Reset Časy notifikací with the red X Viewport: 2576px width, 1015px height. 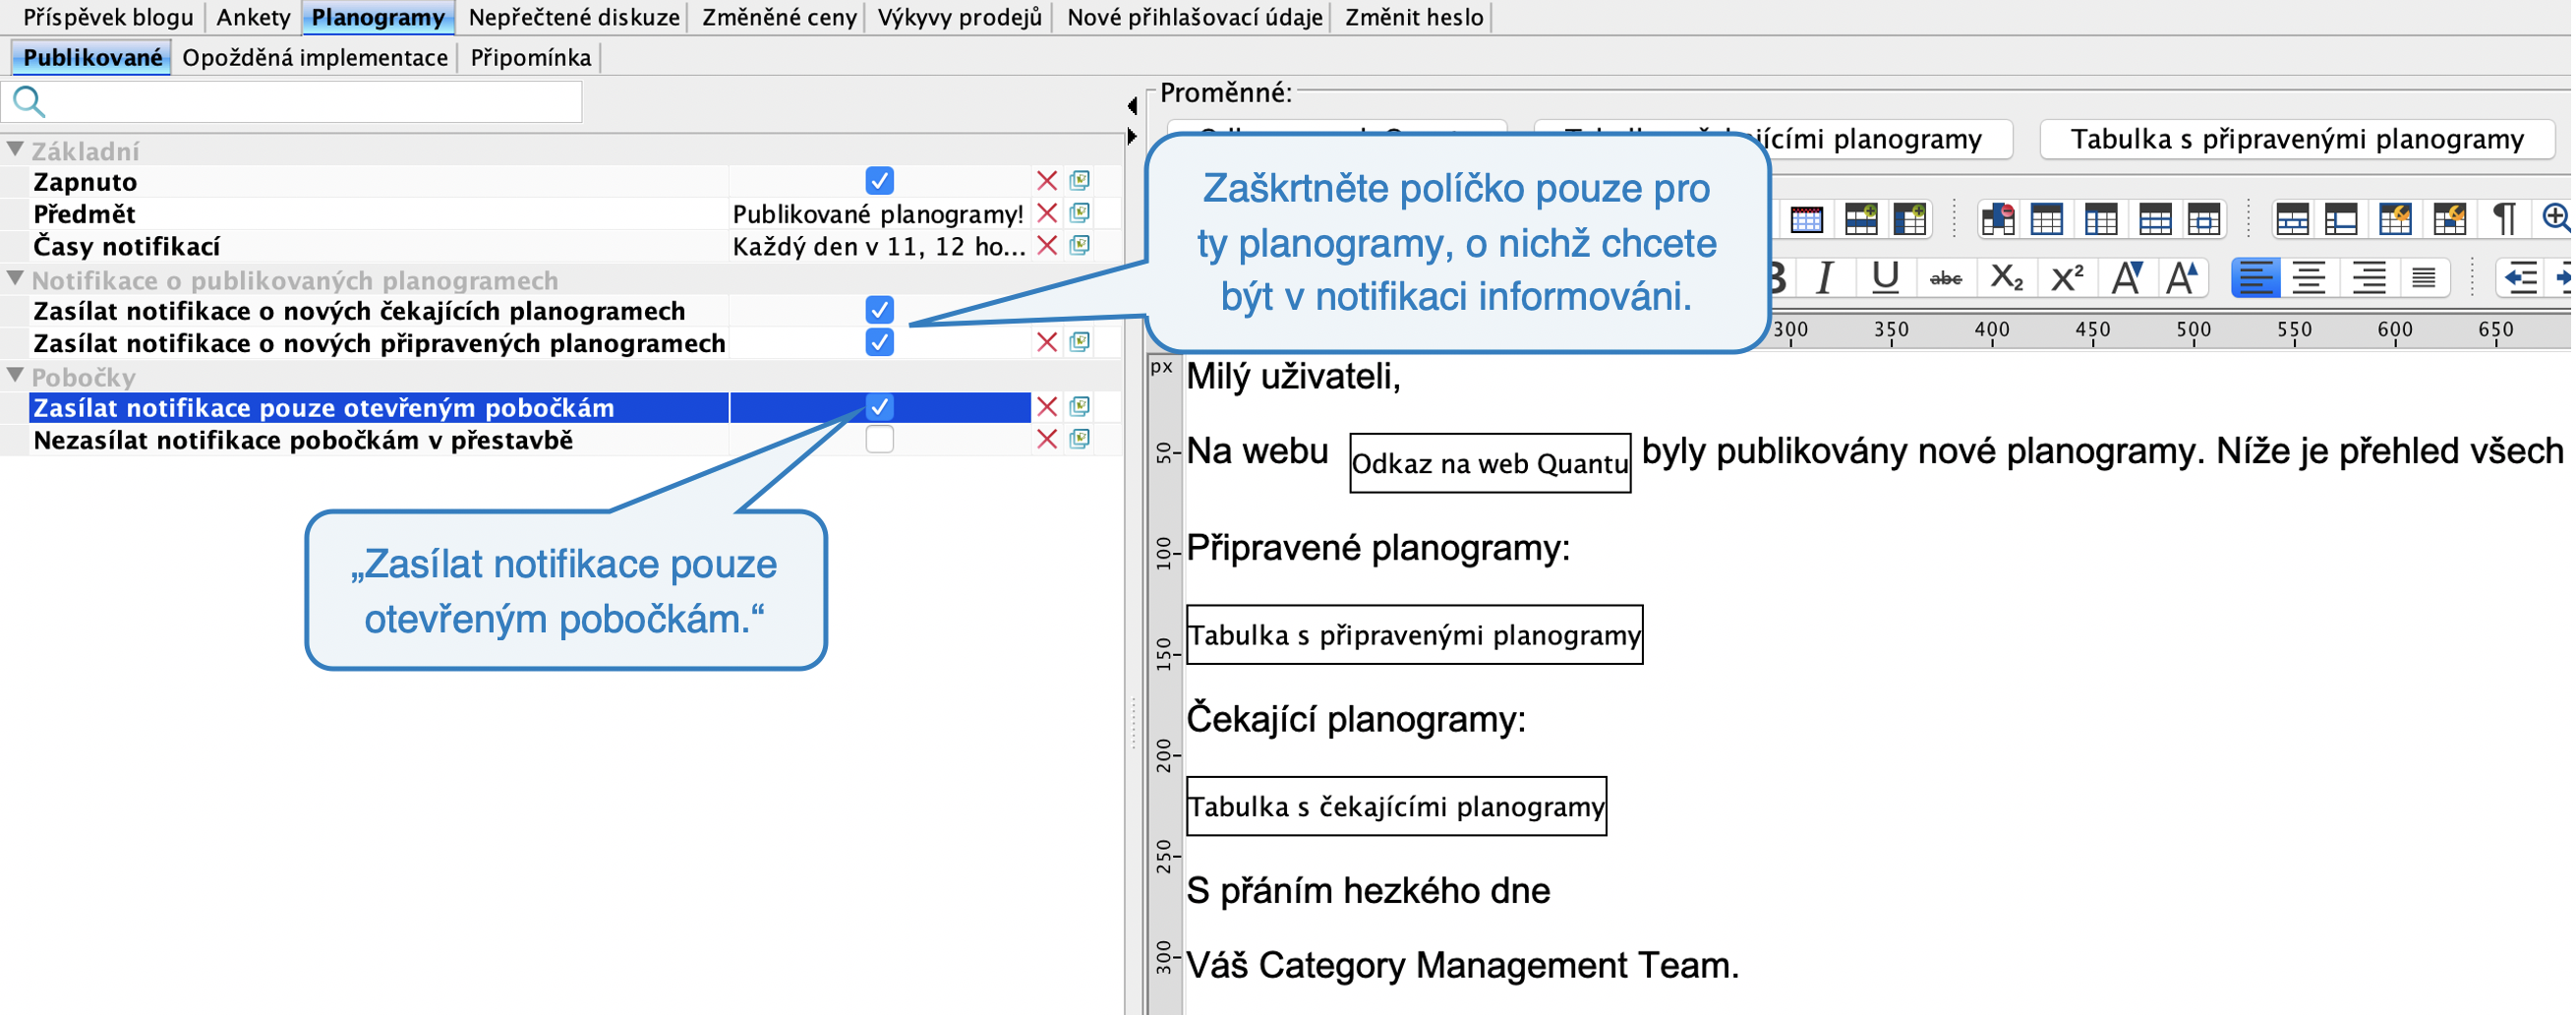(1048, 246)
